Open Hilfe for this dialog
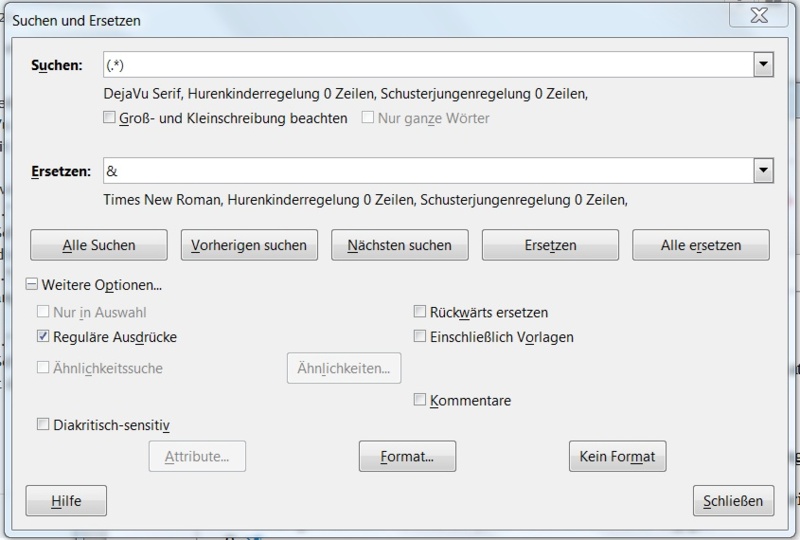 pos(66,500)
